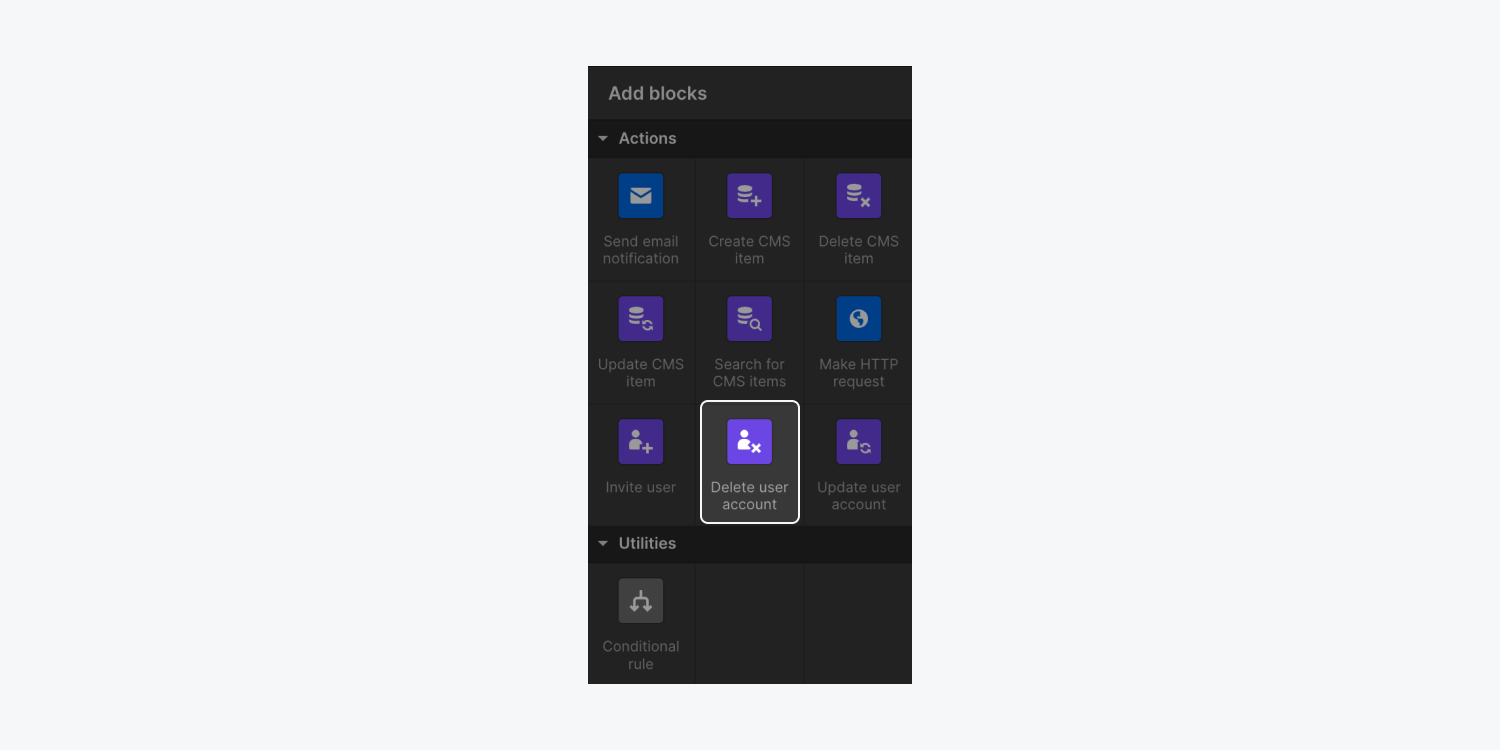Image resolution: width=1501 pixels, height=751 pixels.
Task: Add the Conditional rule utility icon
Action: pos(641,601)
